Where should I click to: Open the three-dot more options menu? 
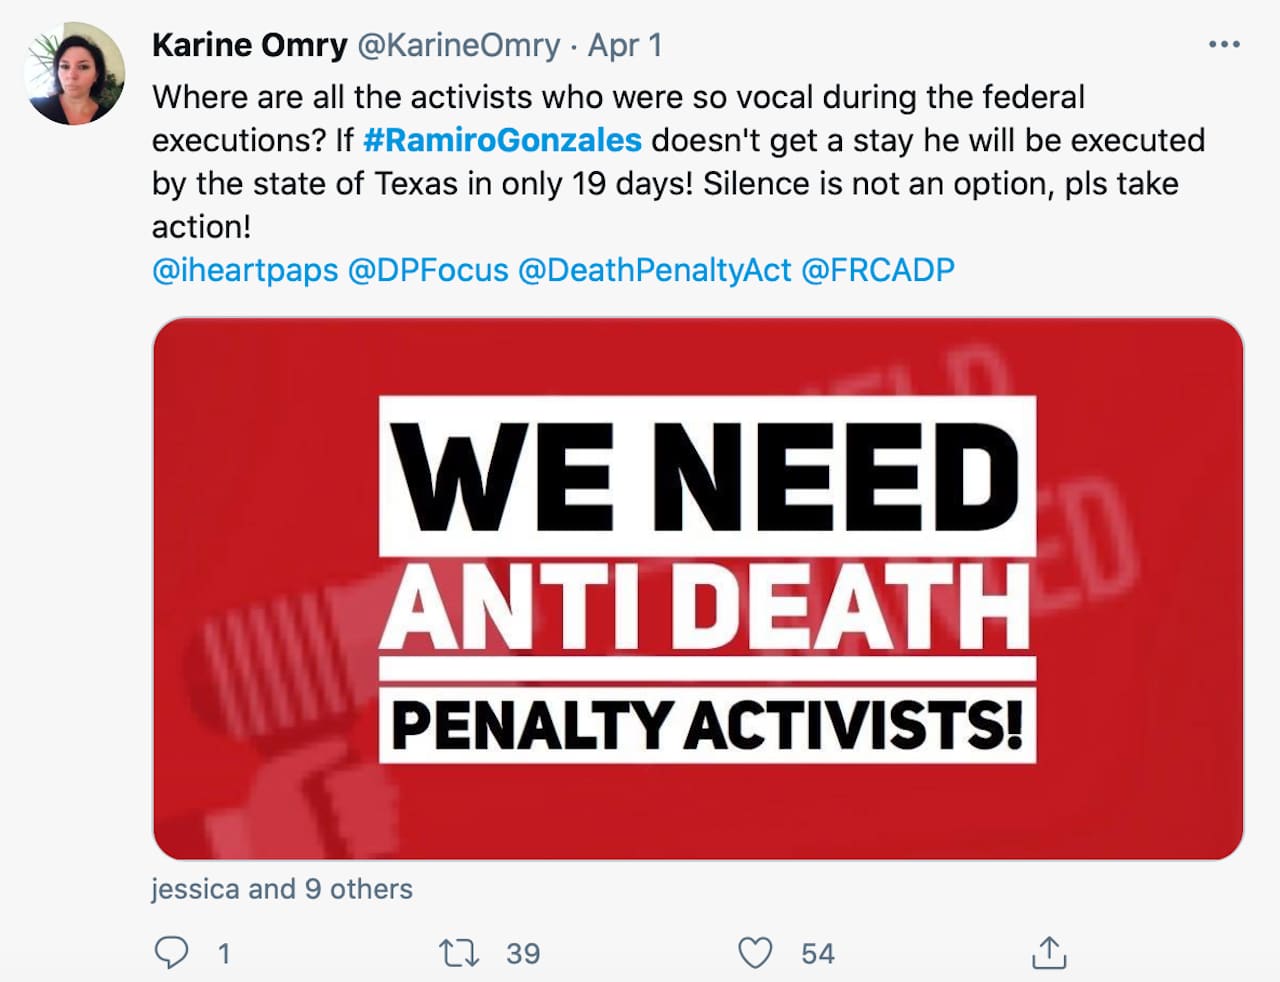(1224, 45)
